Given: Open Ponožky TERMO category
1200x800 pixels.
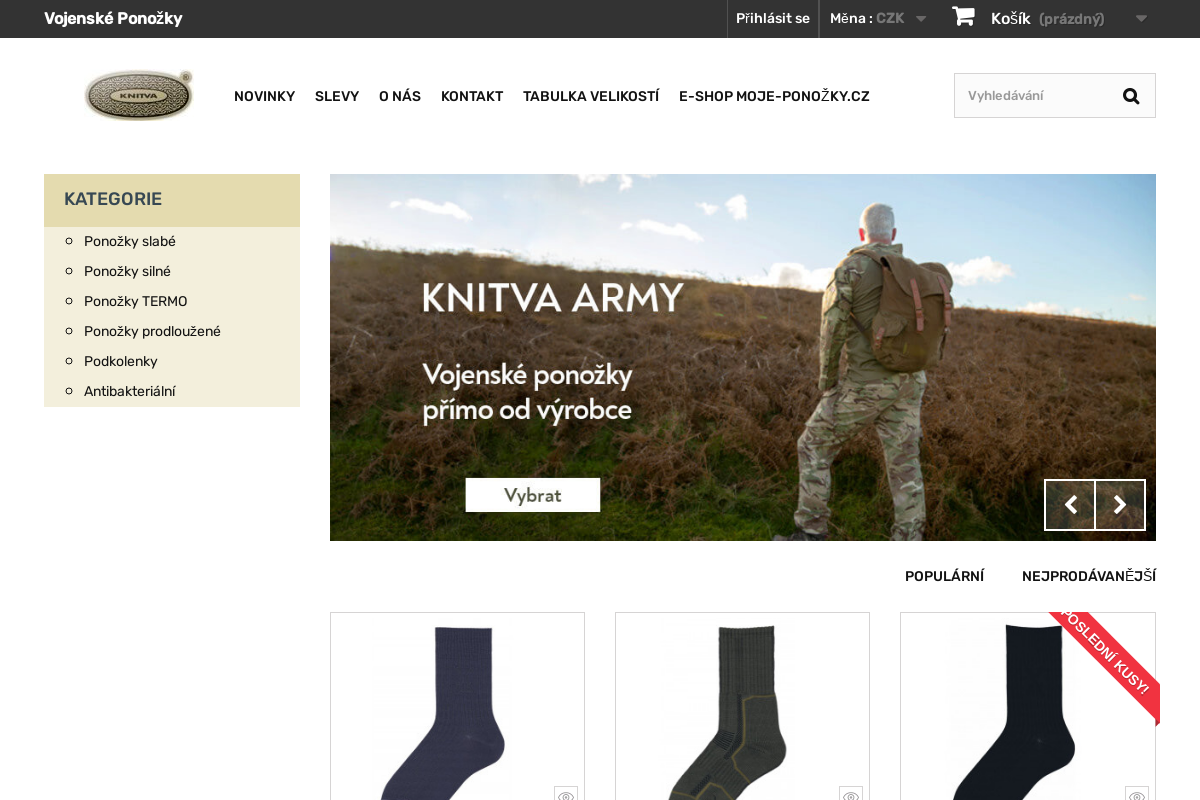Looking at the screenshot, I should click(135, 301).
